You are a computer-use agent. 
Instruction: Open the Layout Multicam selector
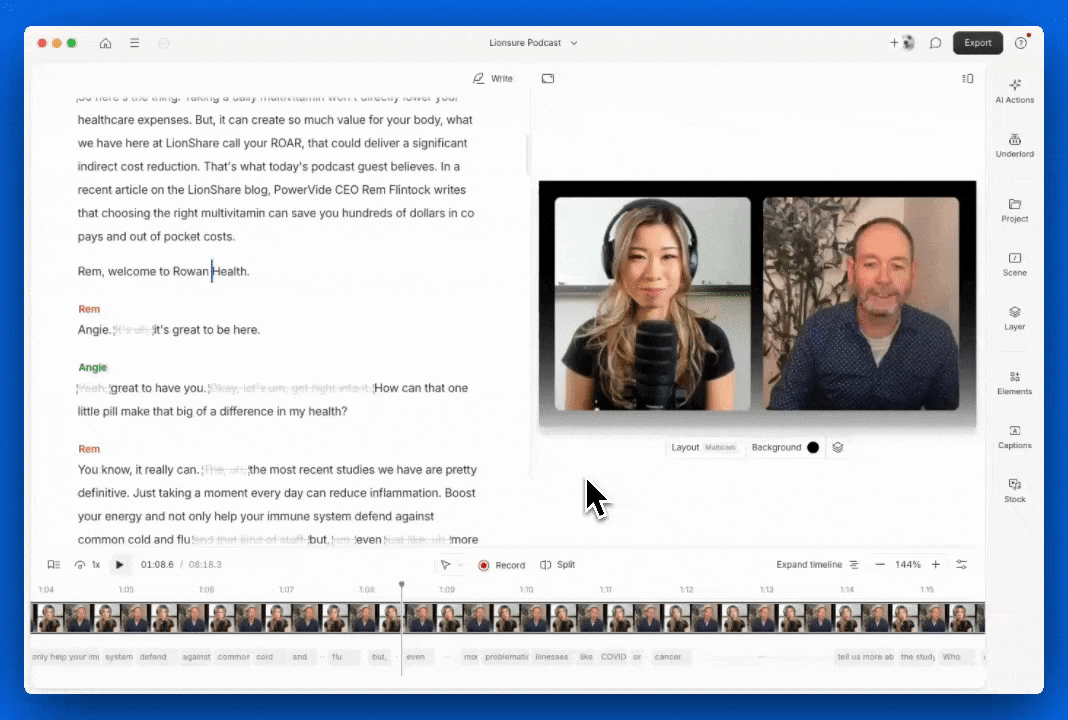pyautogui.click(x=704, y=448)
